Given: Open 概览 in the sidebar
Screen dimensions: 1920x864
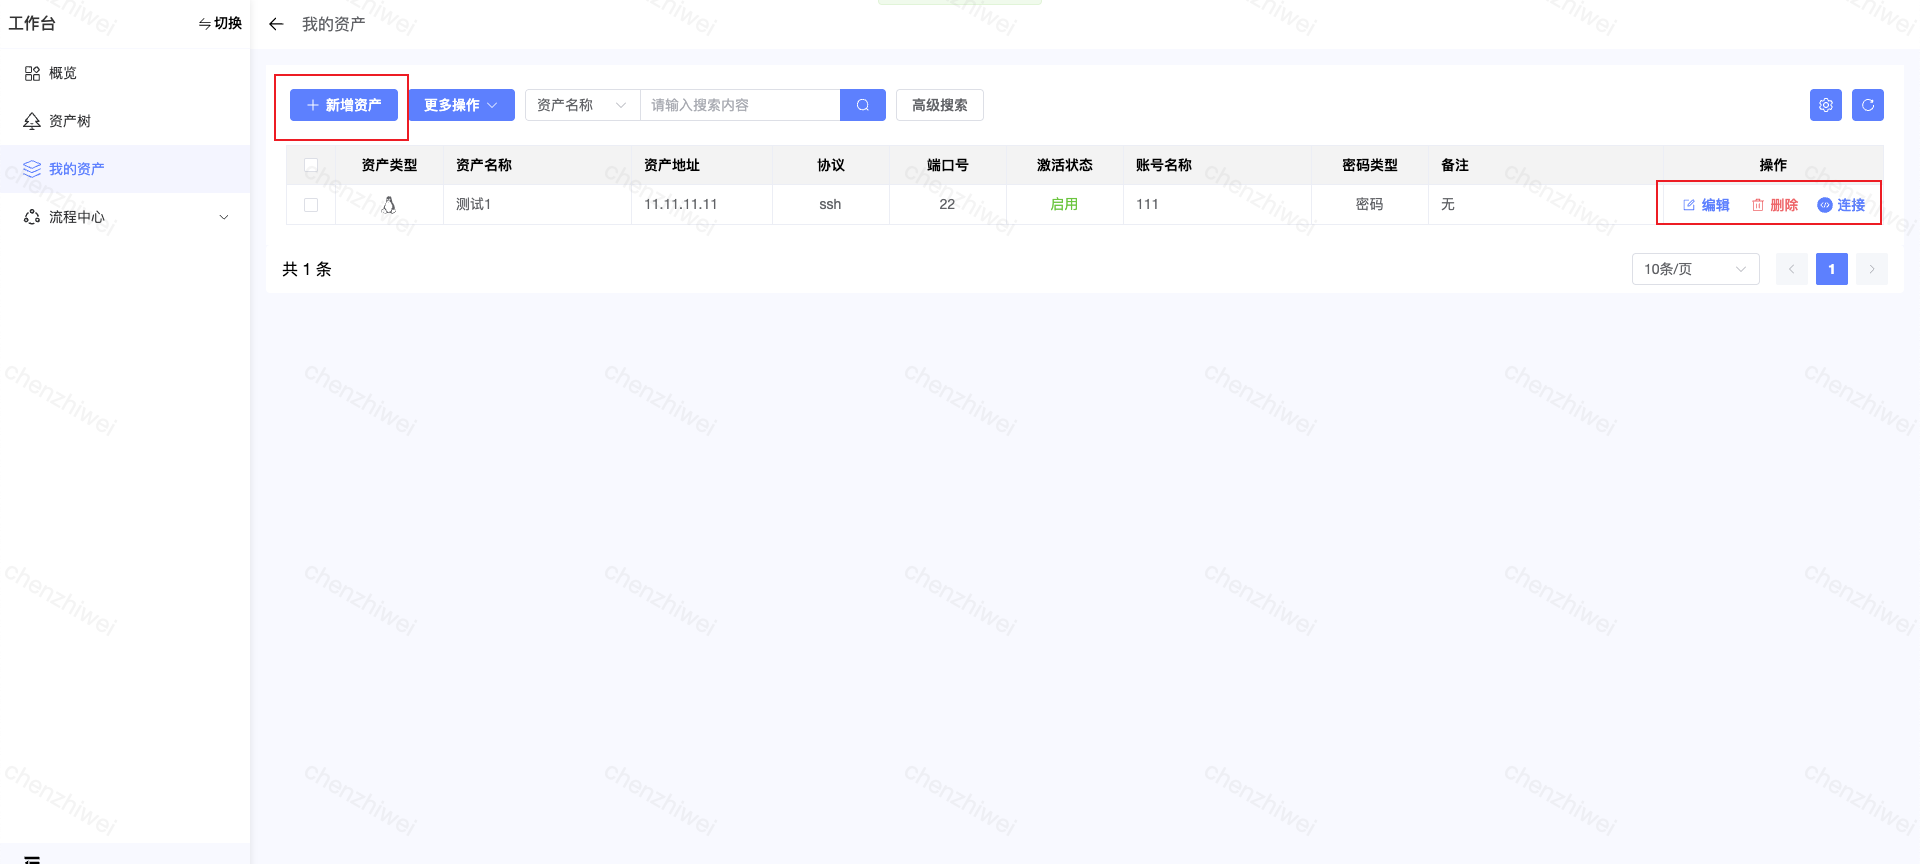Looking at the screenshot, I should click(125, 73).
